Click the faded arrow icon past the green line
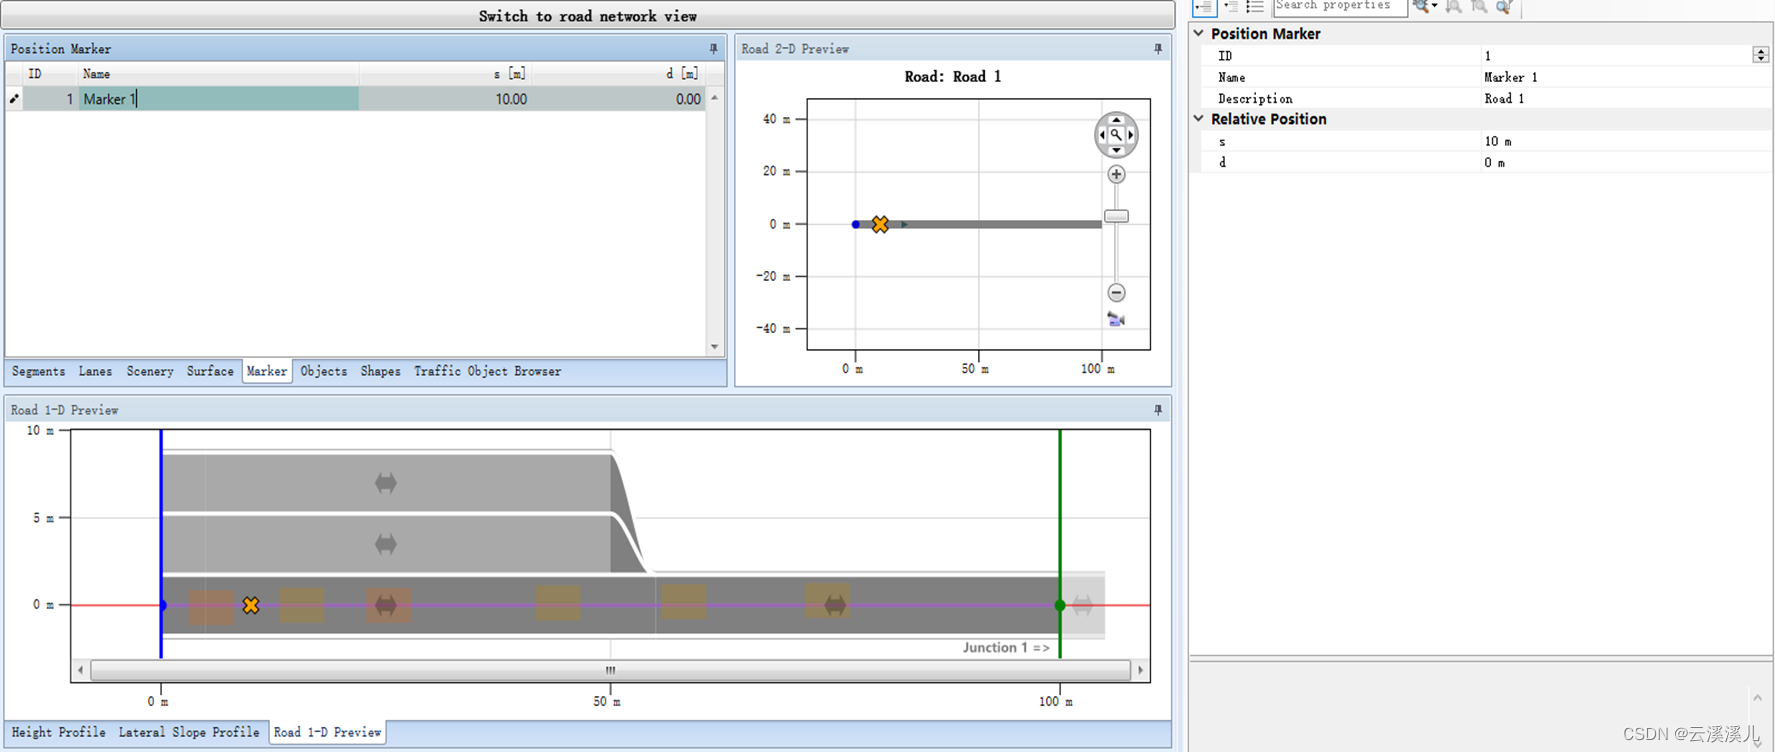Viewport: 1775px width, 752px height. (1082, 604)
